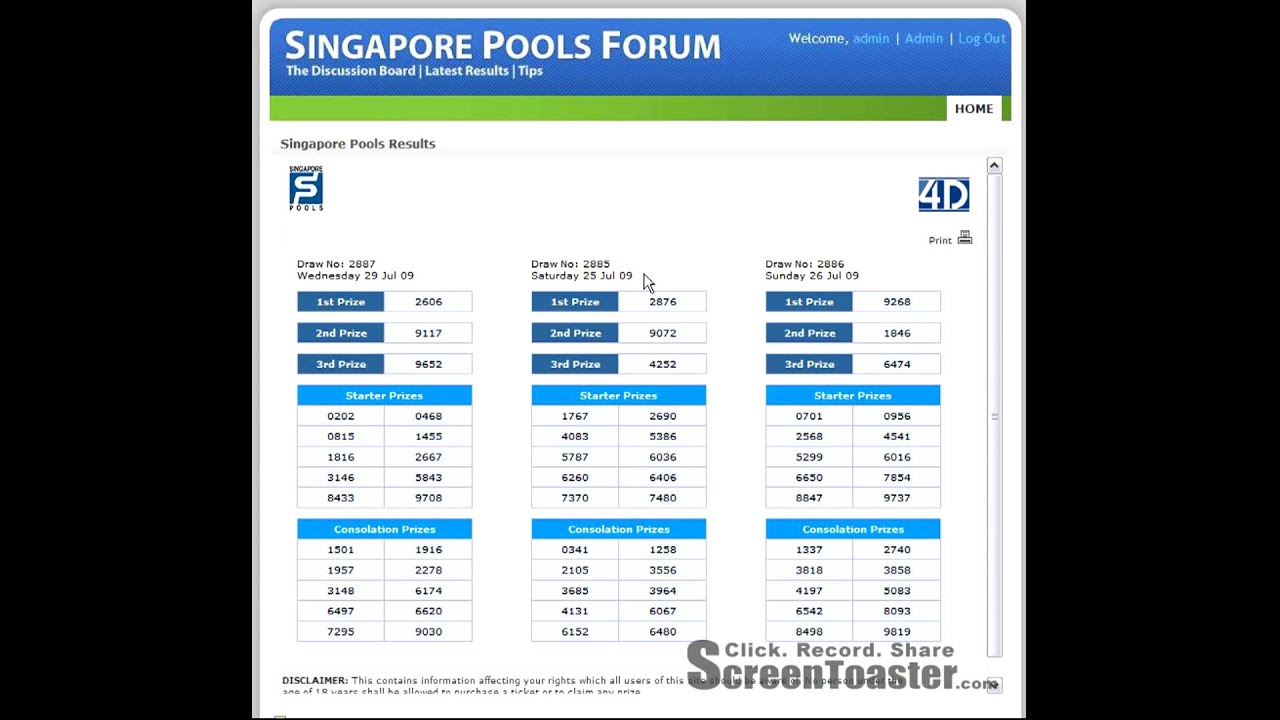Open the HOME tab
Image resolution: width=1280 pixels, height=720 pixels.
coord(974,109)
